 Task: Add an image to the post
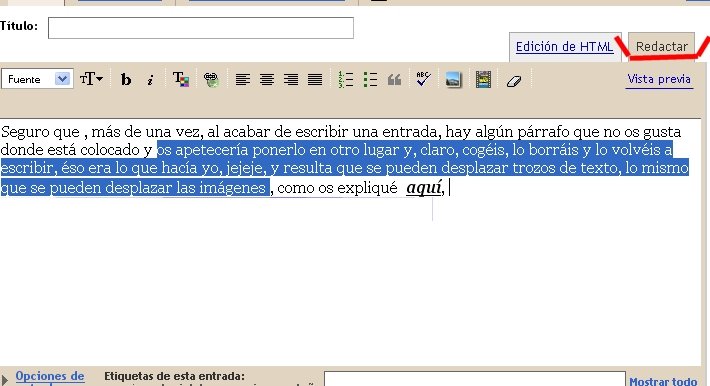453,80
